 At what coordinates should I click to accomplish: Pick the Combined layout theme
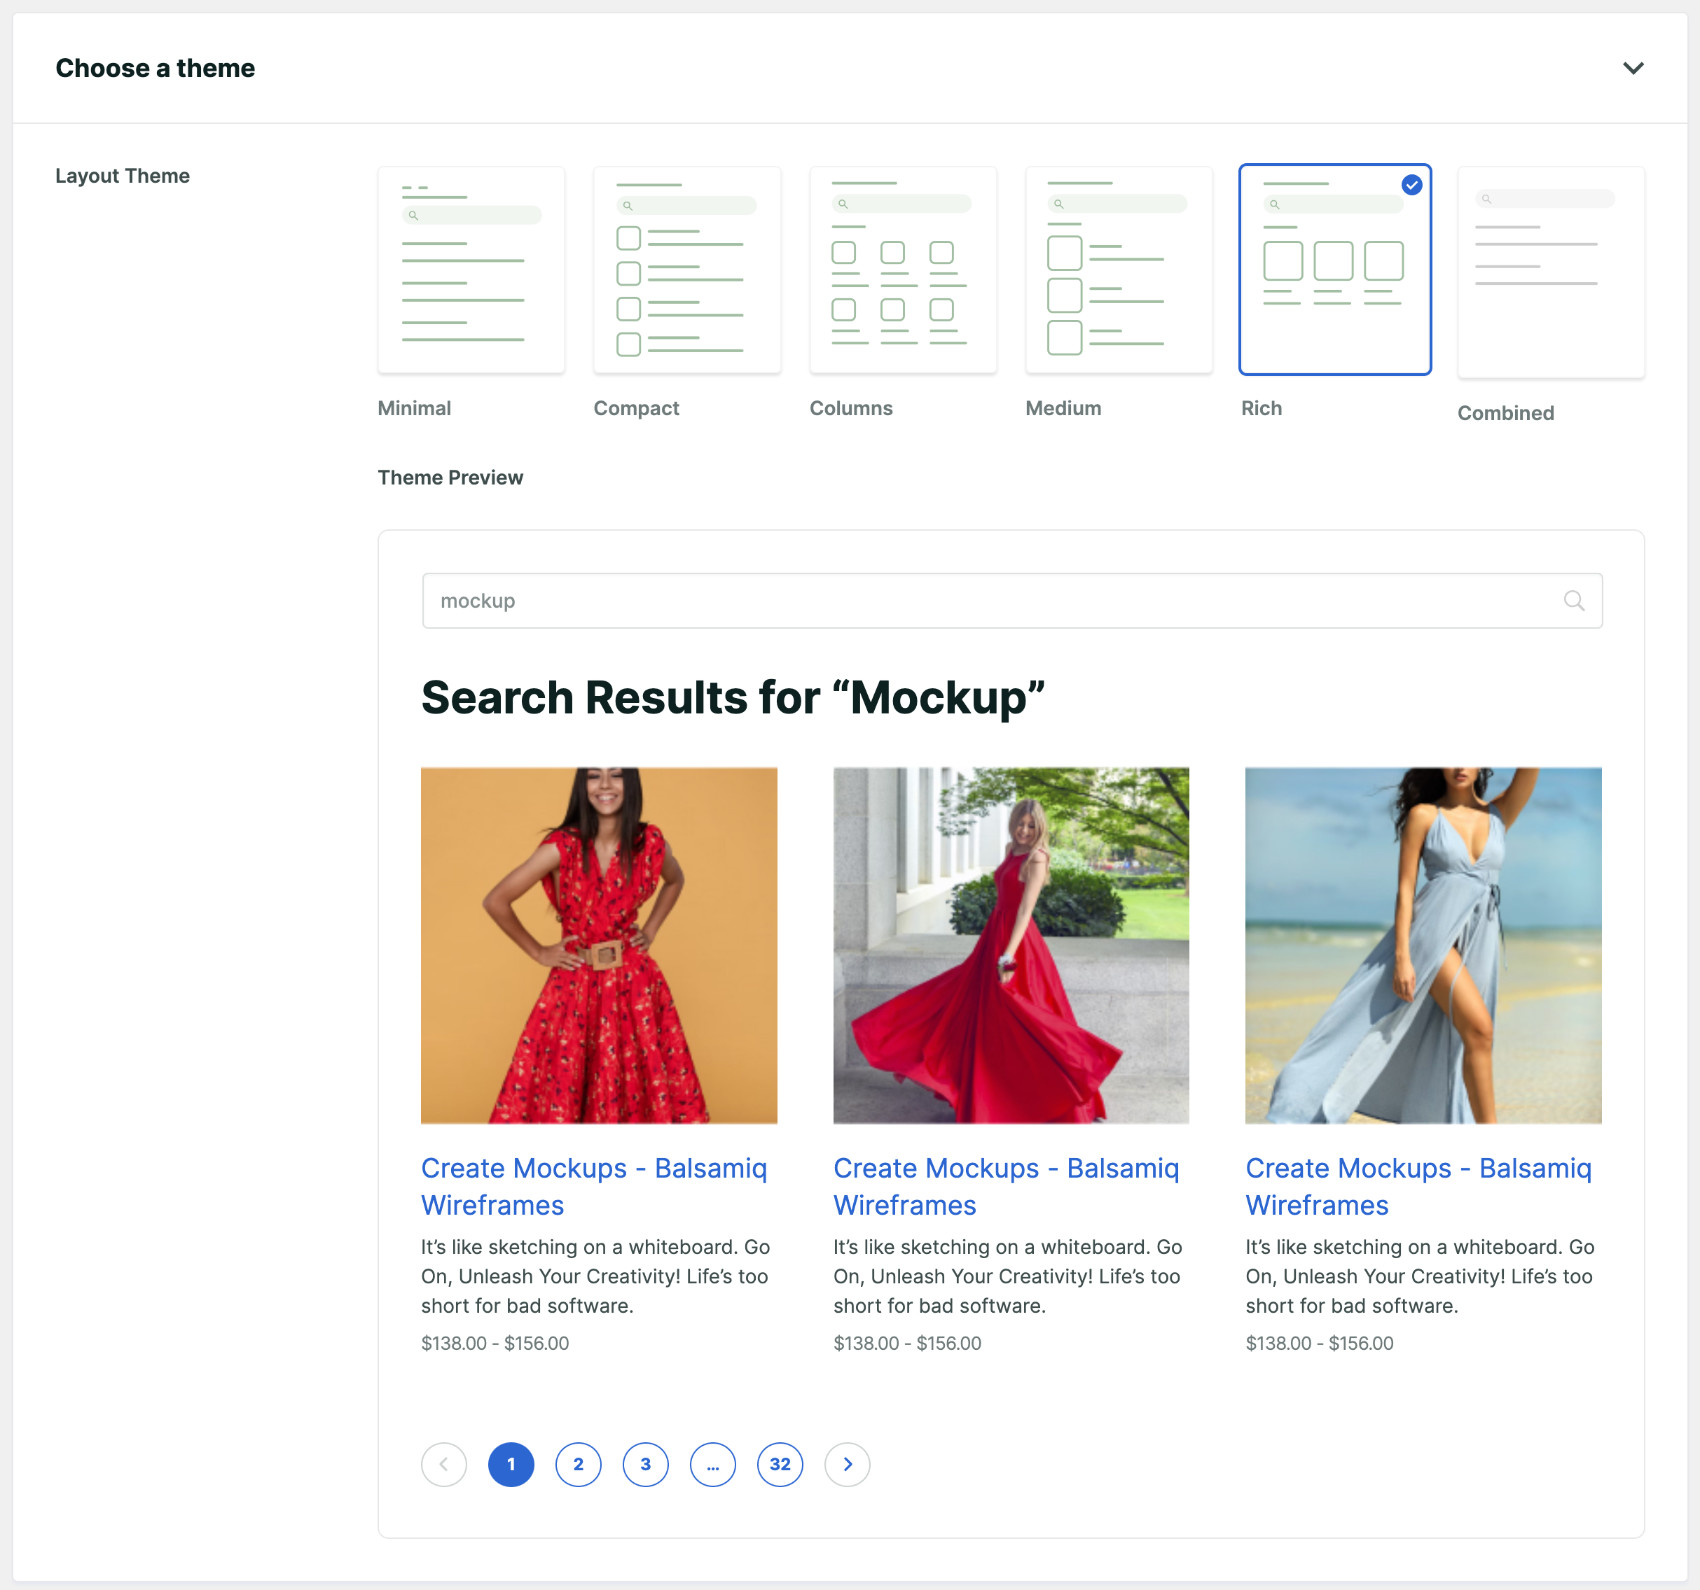coord(1550,272)
